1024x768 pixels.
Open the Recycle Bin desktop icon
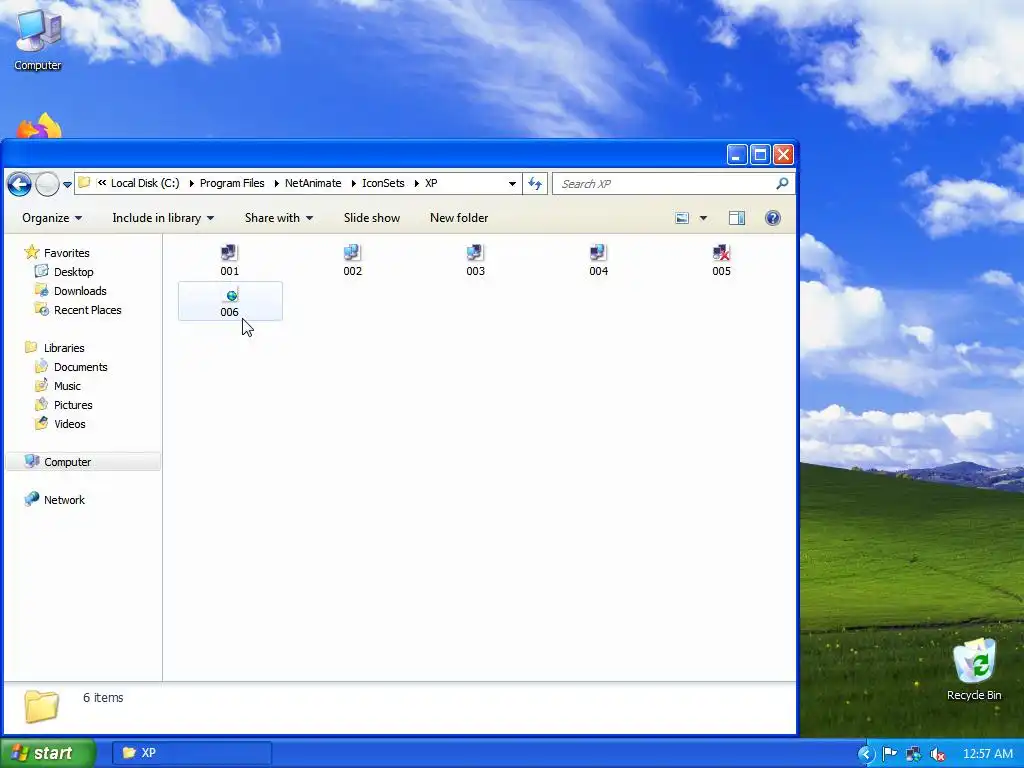tap(974, 669)
